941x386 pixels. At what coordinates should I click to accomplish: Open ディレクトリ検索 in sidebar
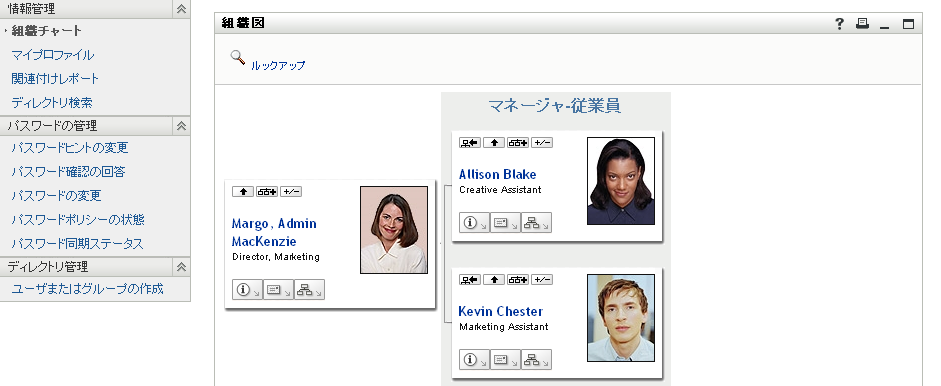pos(52,103)
